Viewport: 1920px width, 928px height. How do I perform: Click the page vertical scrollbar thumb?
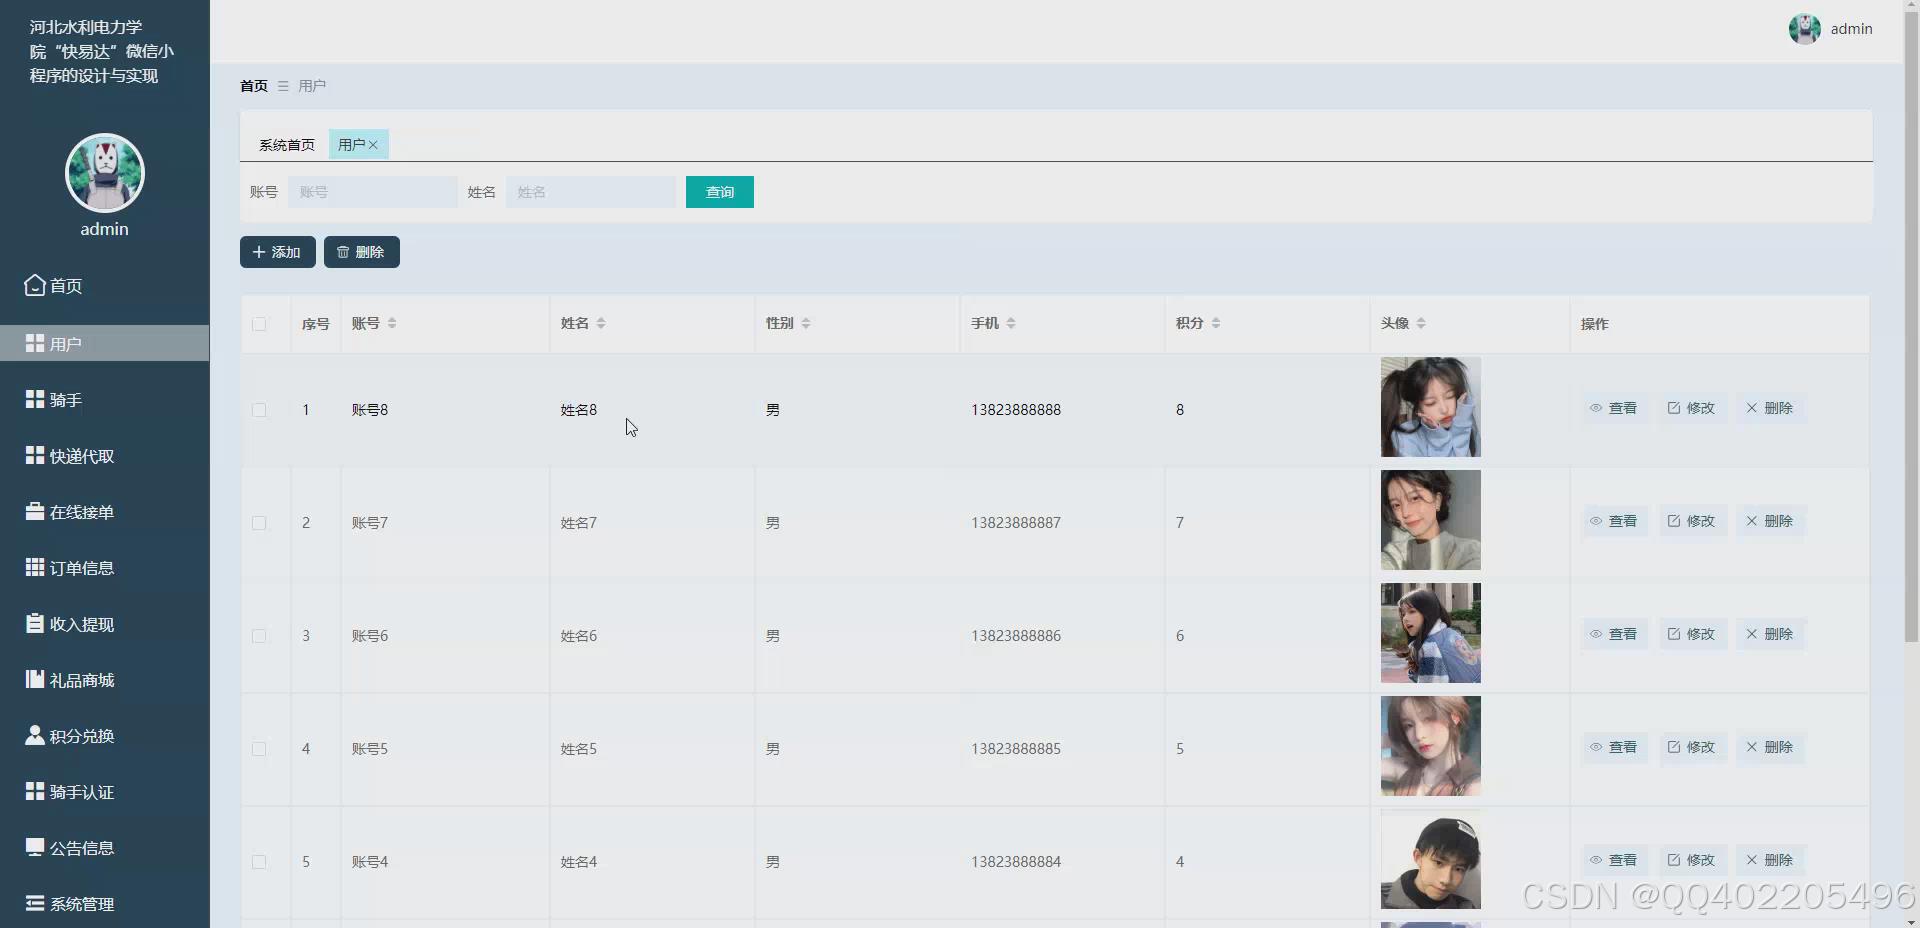(1911, 325)
